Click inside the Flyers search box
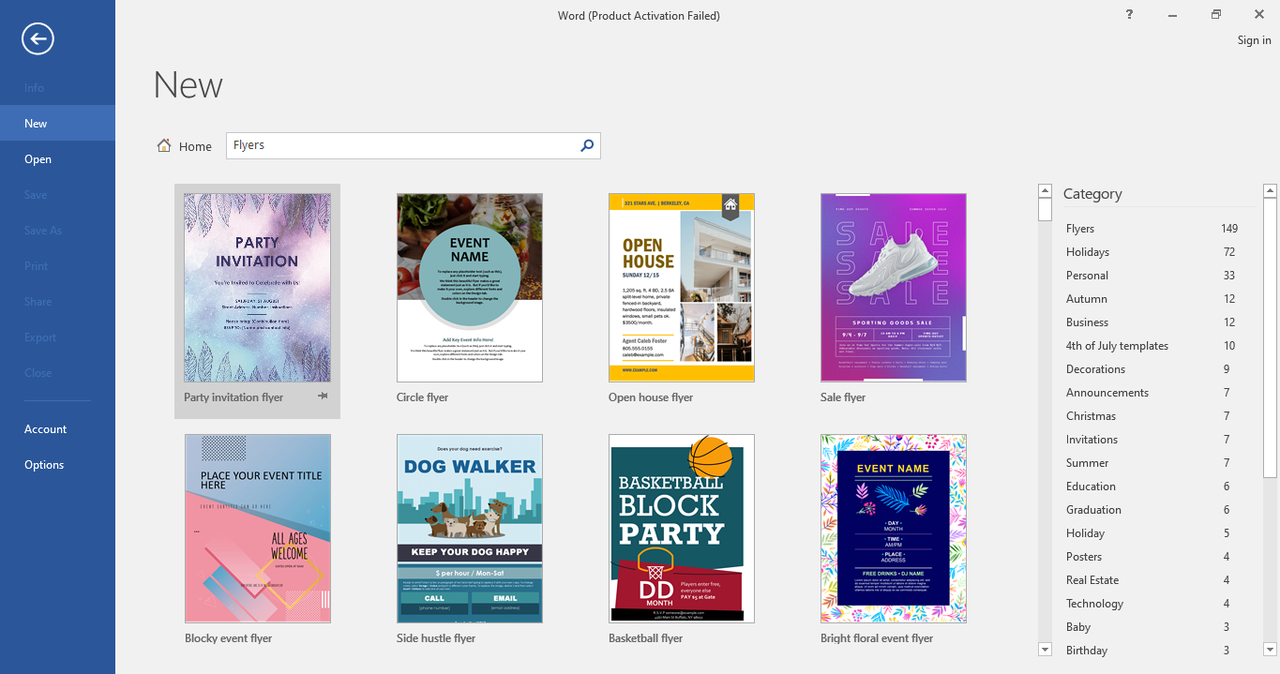Image resolution: width=1280 pixels, height=674 pixels. [x=402, y=146]
